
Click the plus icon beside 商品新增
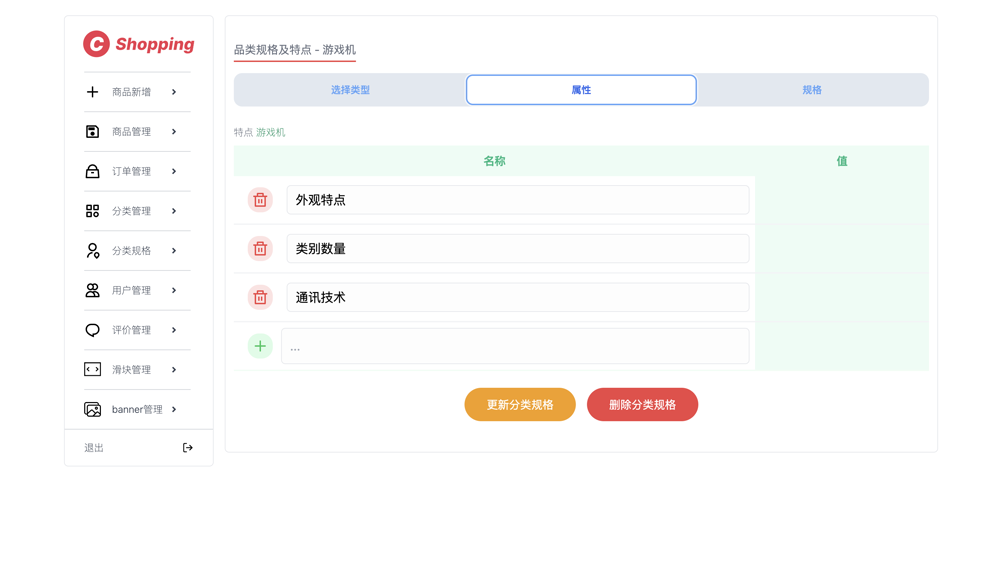[92, 92]
